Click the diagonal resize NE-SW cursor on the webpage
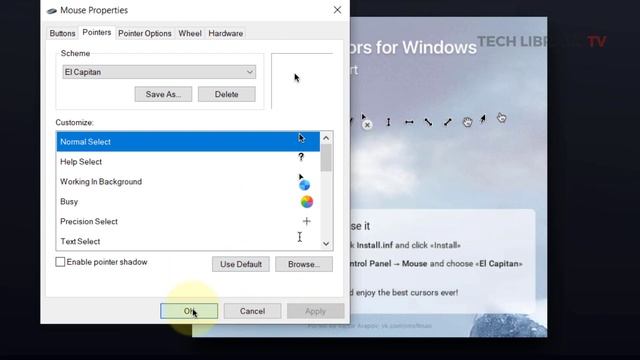The image size is (640, 360). [x=448, y=122]
